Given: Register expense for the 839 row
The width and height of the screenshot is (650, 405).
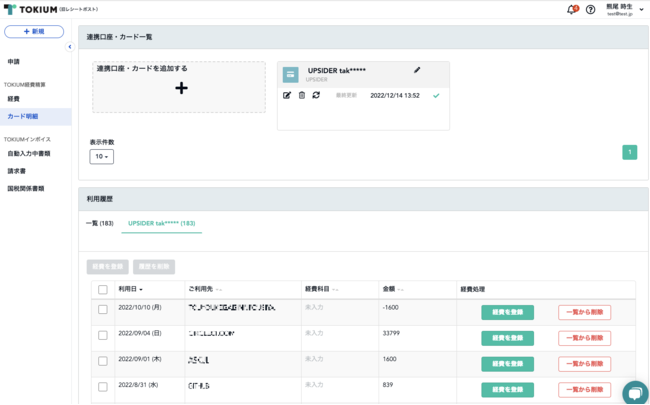Looking at the screenshot, I should tap(507, 390).
